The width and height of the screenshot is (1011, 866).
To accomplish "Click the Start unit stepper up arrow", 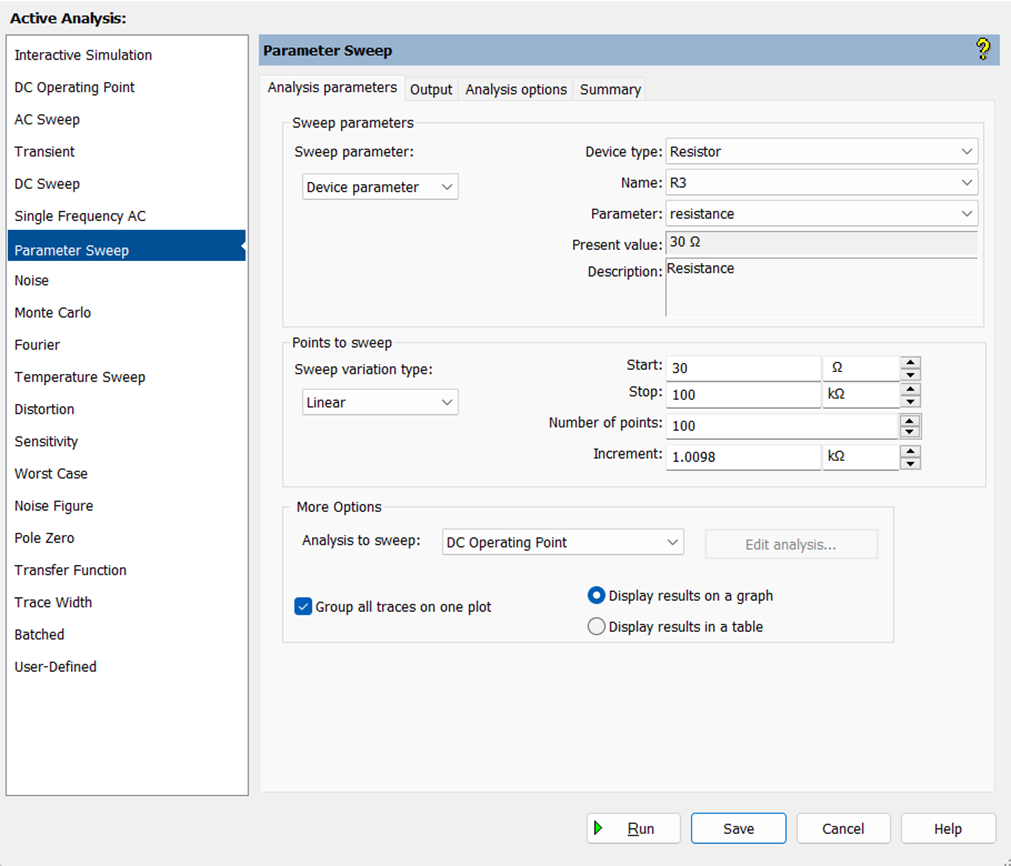I will [910, 361].
